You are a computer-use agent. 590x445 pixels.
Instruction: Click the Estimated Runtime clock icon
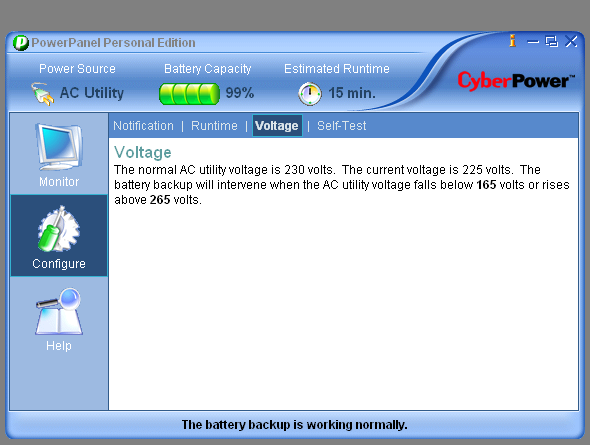310,94
